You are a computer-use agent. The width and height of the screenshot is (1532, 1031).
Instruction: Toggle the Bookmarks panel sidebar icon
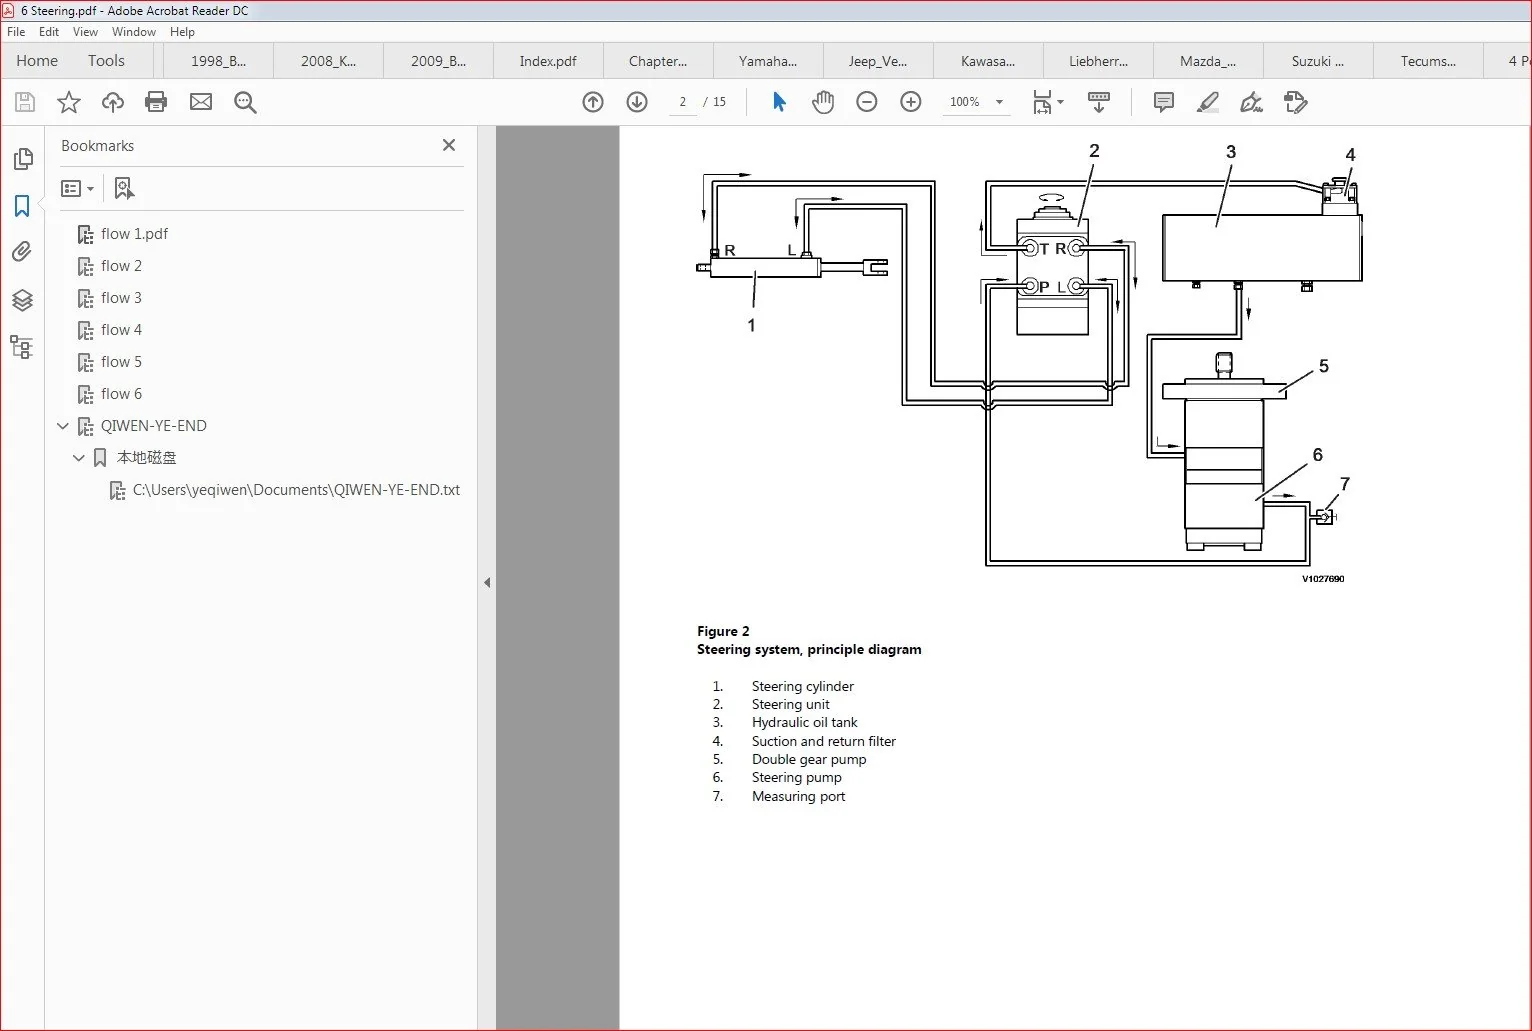coord(22,206)
